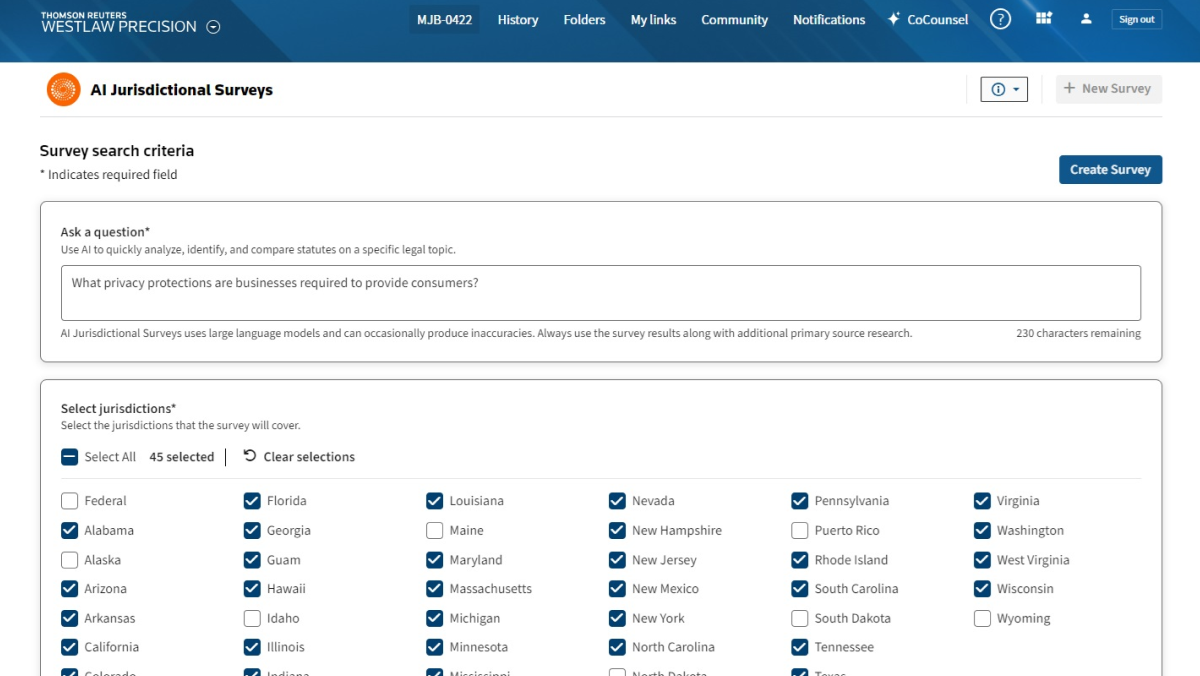The width and height of the screenshot is (1200, 676).
Task: Click the AI Jurisdictional Surveys orange logo
Action: pyautogui.click(x=63, y=89)
